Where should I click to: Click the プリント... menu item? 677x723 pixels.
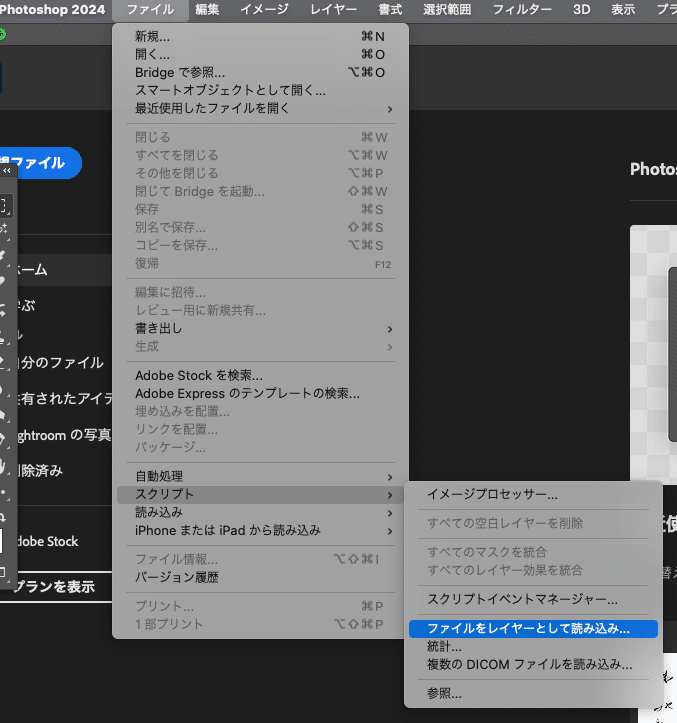(260, 606)
